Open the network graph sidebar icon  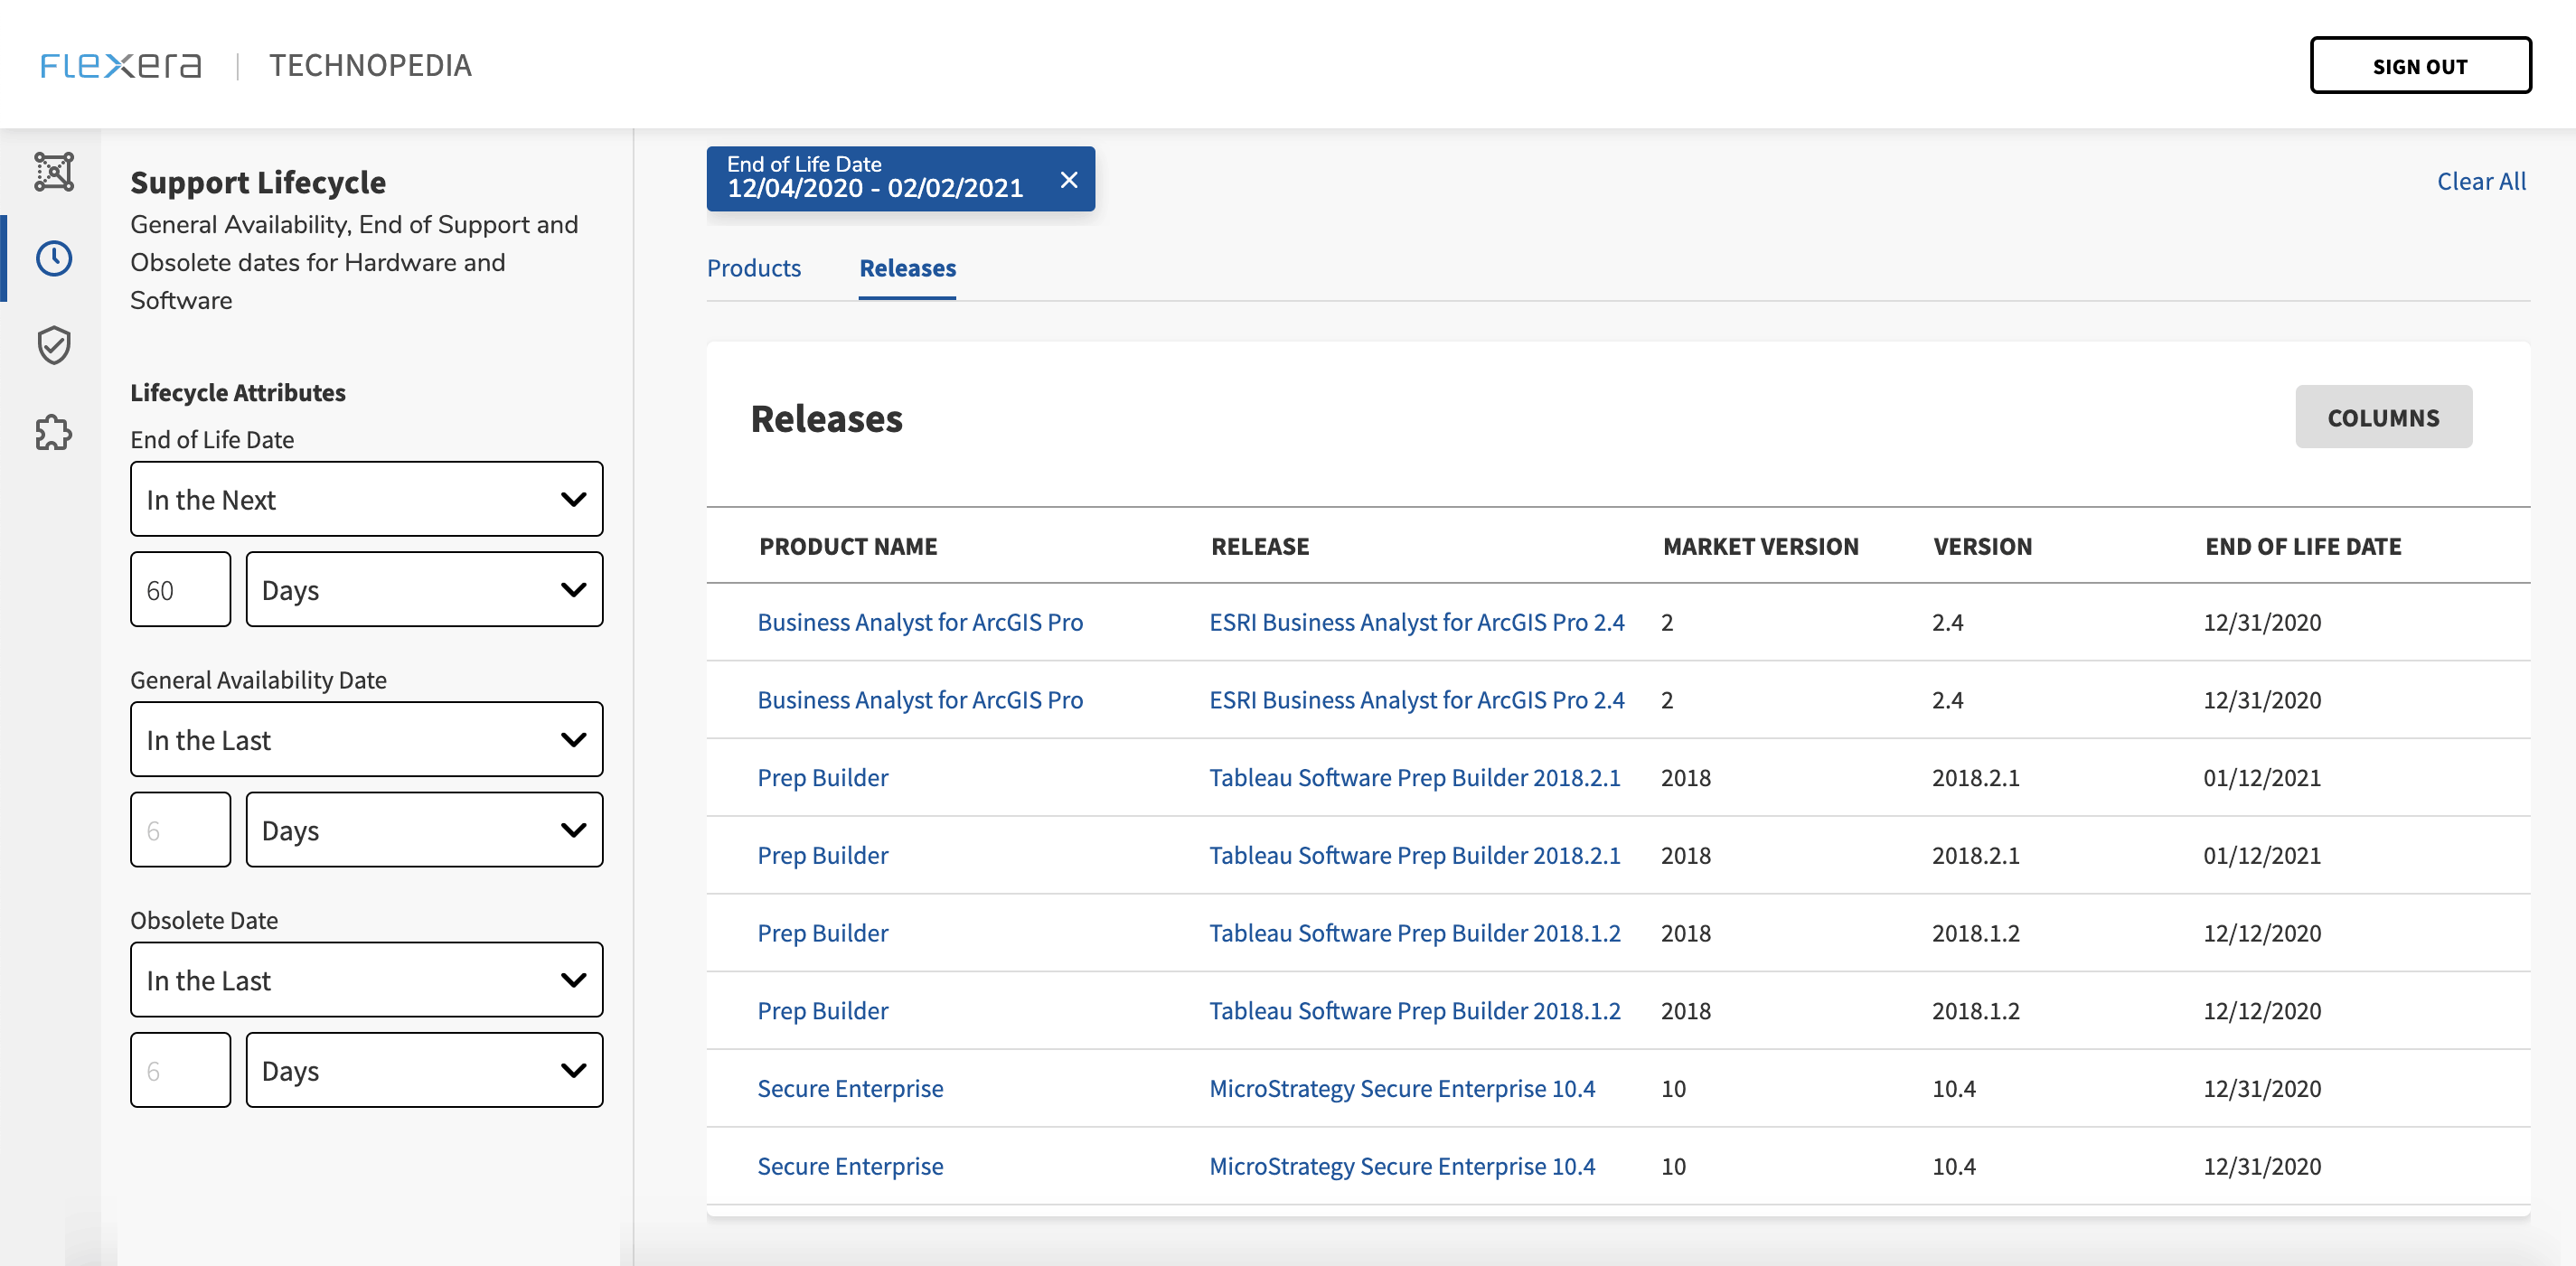pos(54,171)
